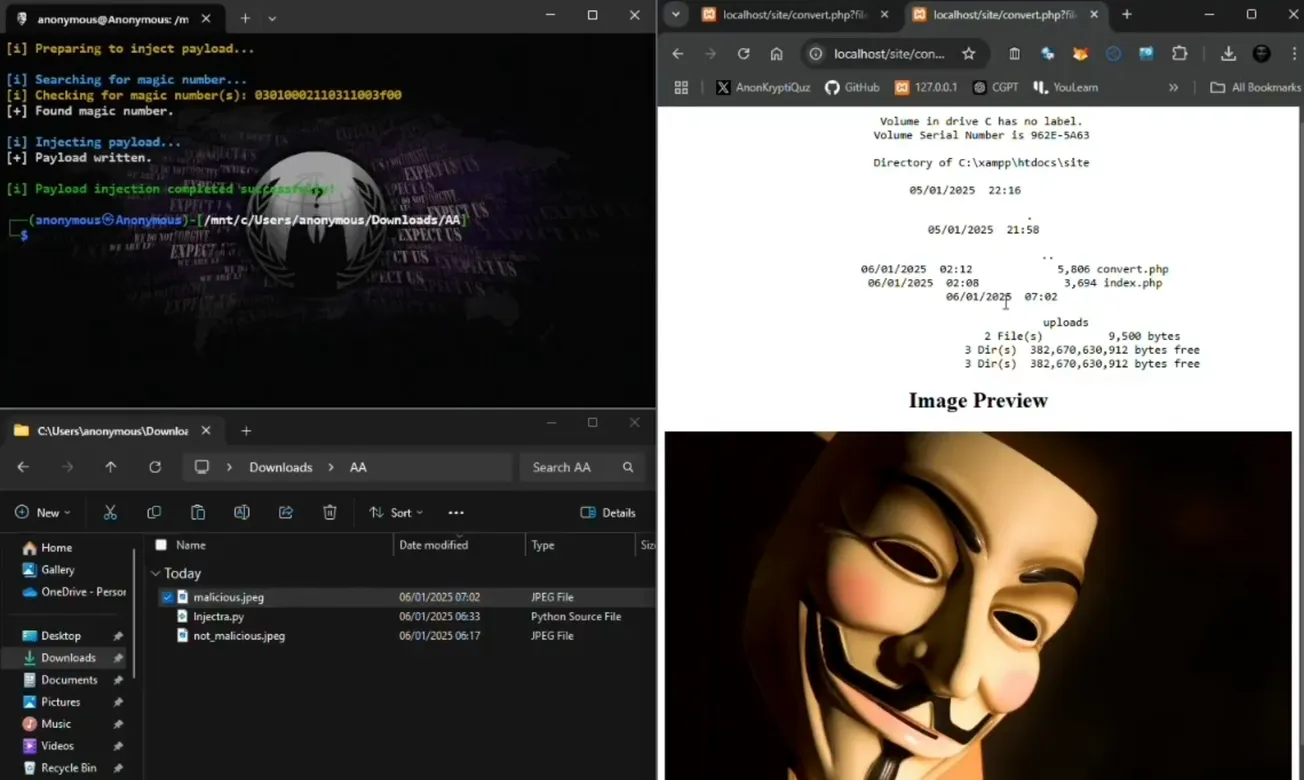The height and width of the screenshot is (780, 1304).
Task: Click the bookmark star in the address bar
Action: 968,54
